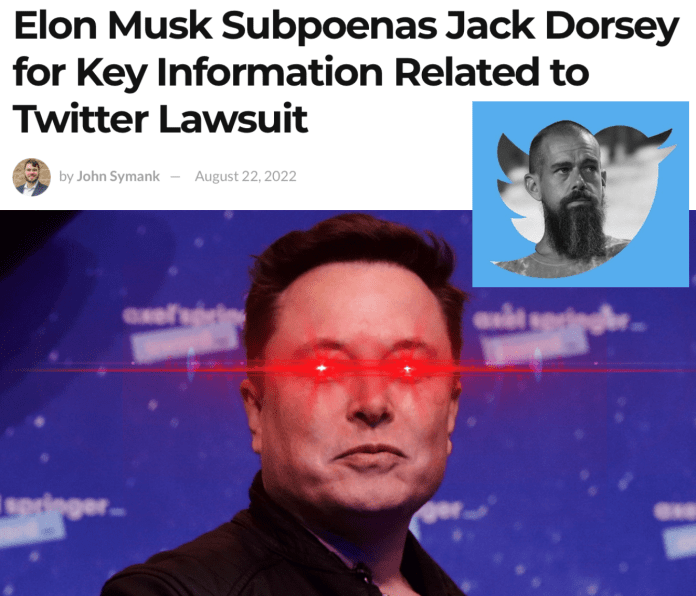The height and width of the screenshot is (596, 696).
Task: Click the partial logo at lower right edge
Action: (675, 509)
